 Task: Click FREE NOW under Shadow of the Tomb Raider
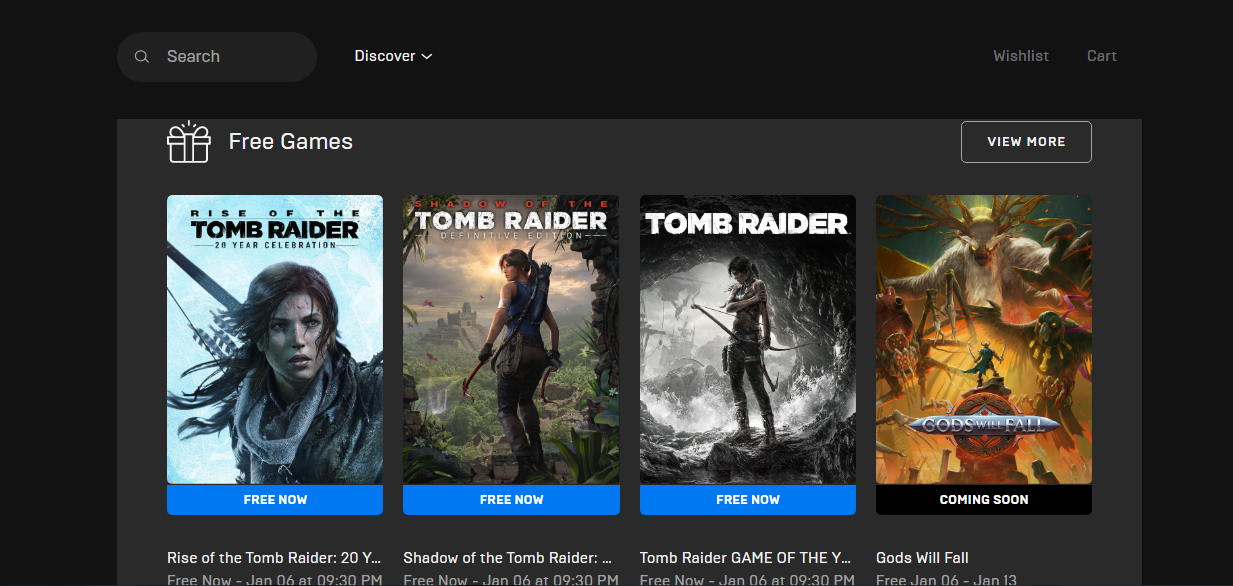point(511,500)
